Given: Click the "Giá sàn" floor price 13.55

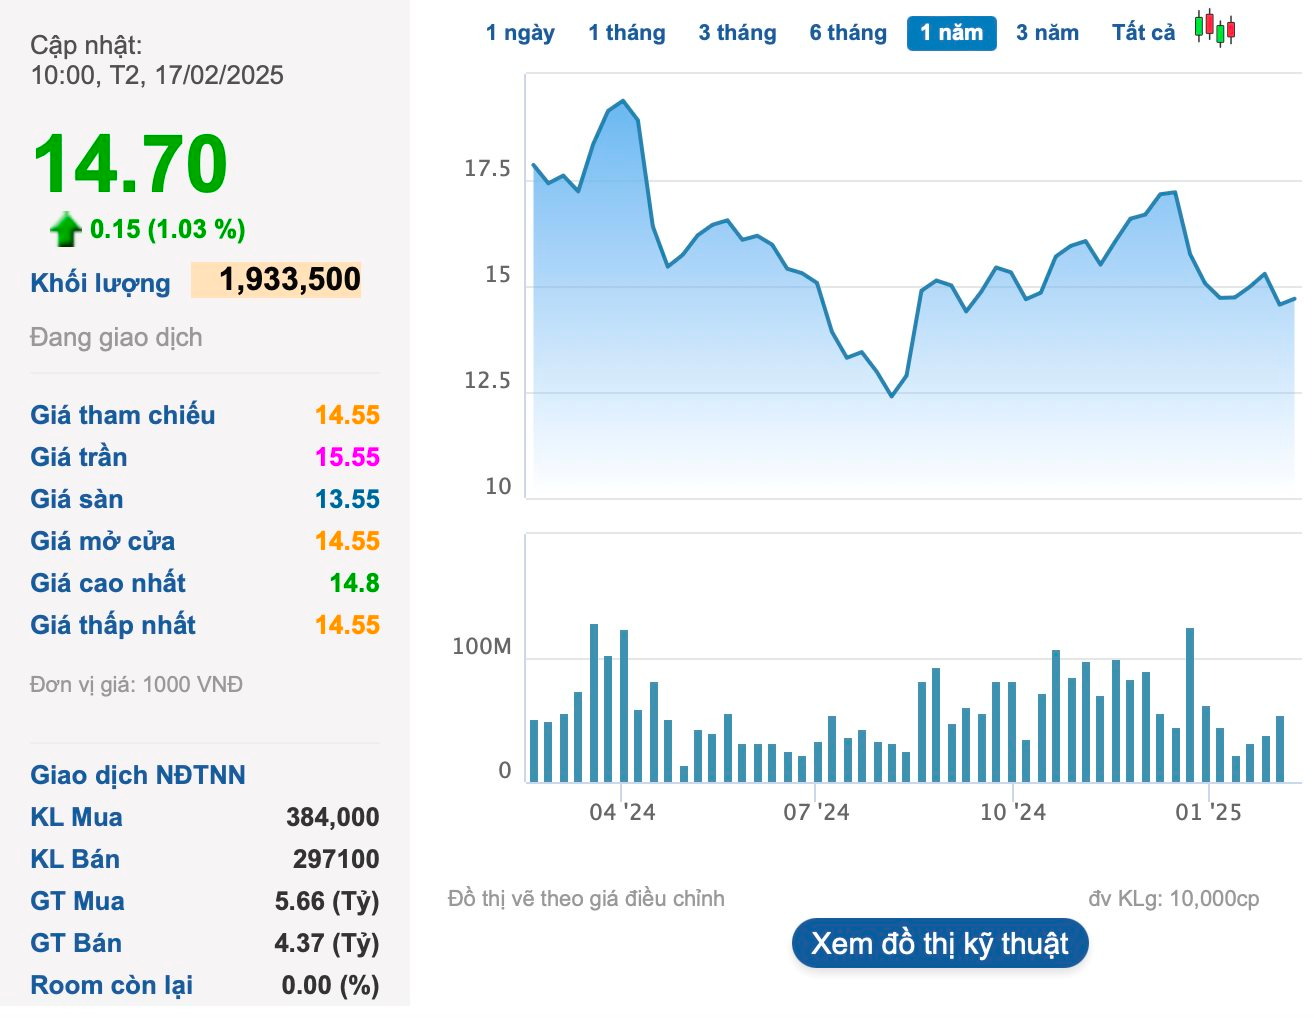Looking at the screenshot, I should click(x=348, y=499).
